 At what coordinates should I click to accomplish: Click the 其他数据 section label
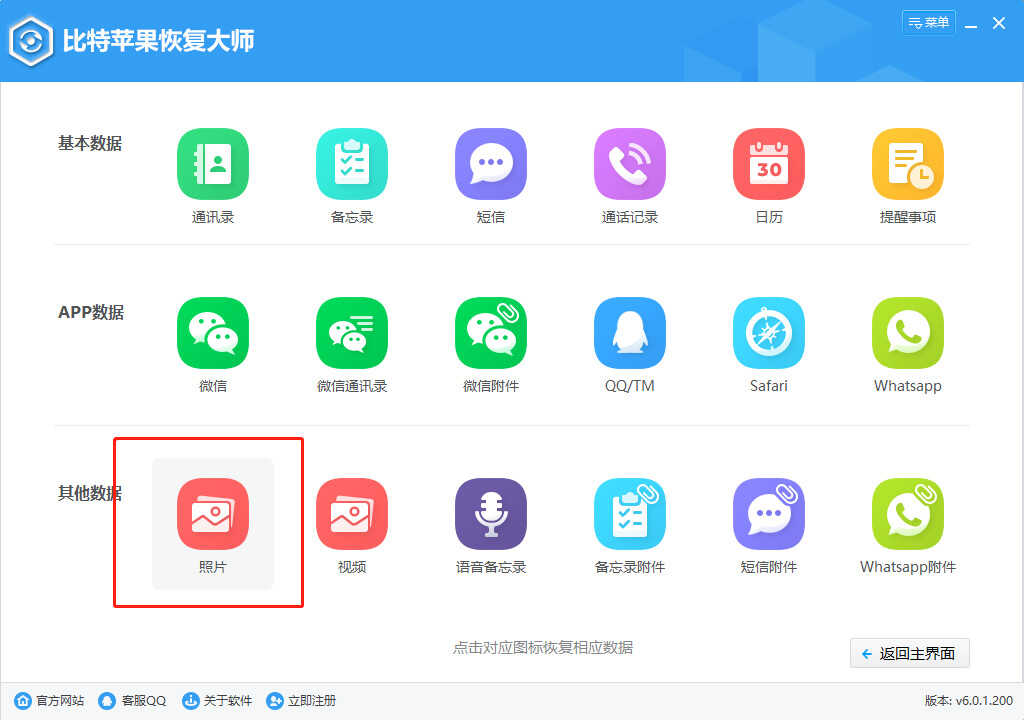(x=90, y=493)
